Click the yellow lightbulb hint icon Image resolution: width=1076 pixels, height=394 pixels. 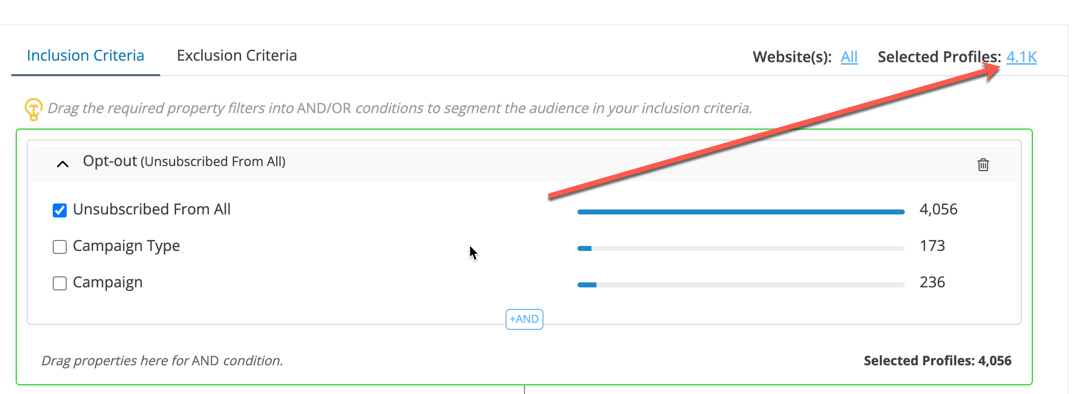click(33, 108)
